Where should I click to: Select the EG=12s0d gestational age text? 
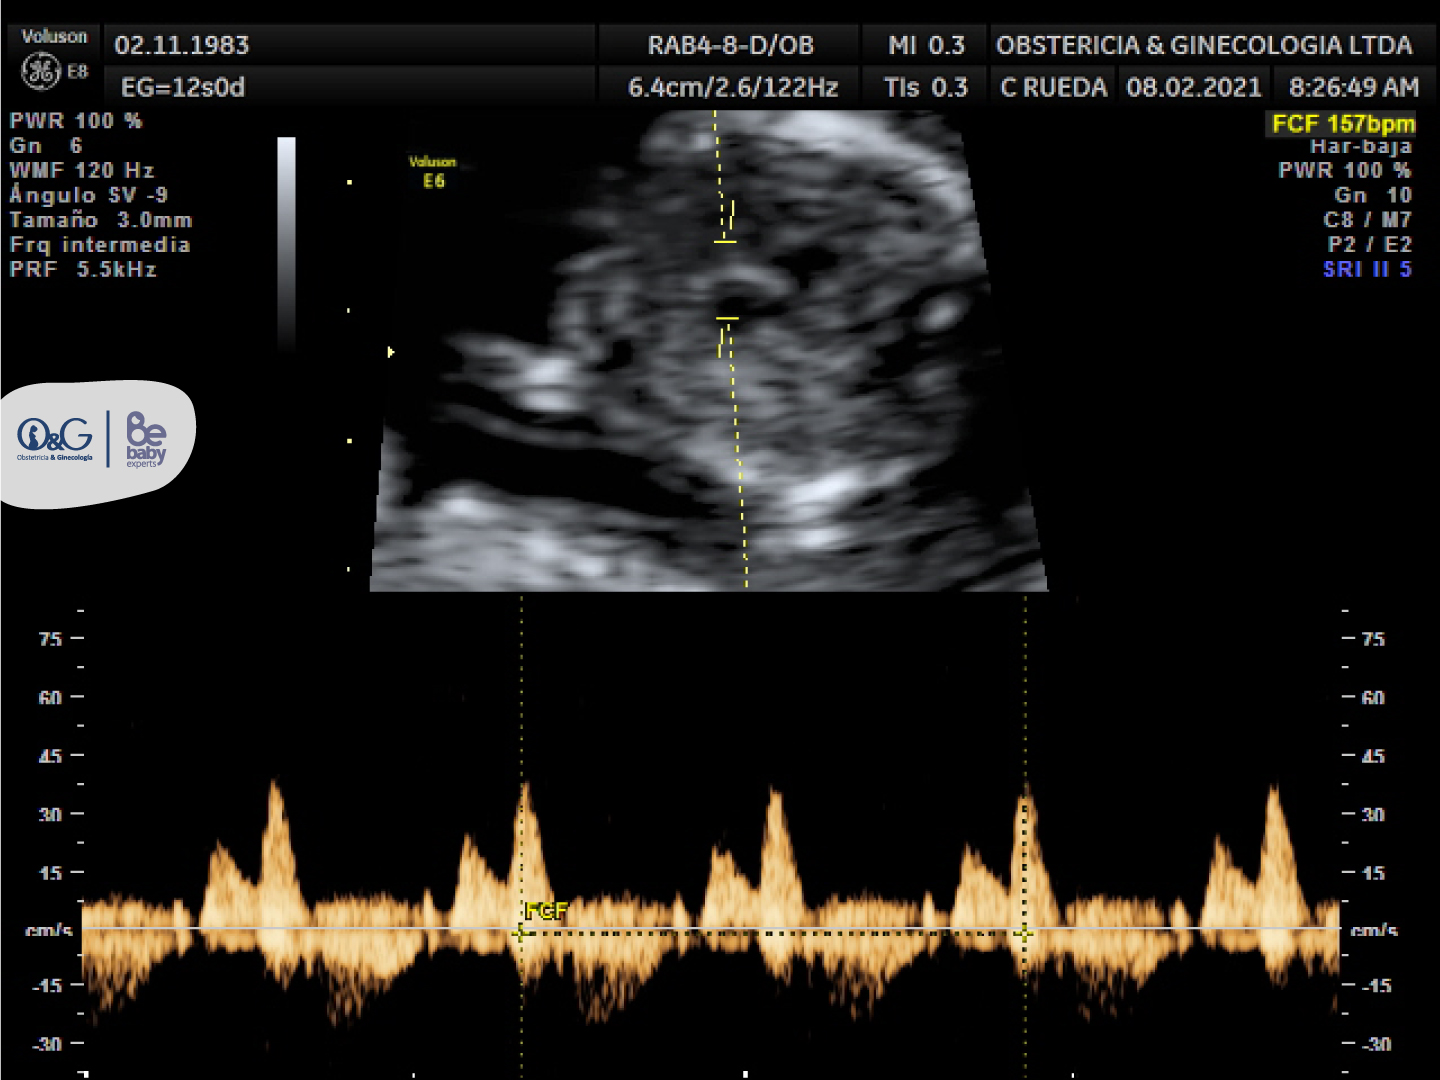tap(183, 87)
